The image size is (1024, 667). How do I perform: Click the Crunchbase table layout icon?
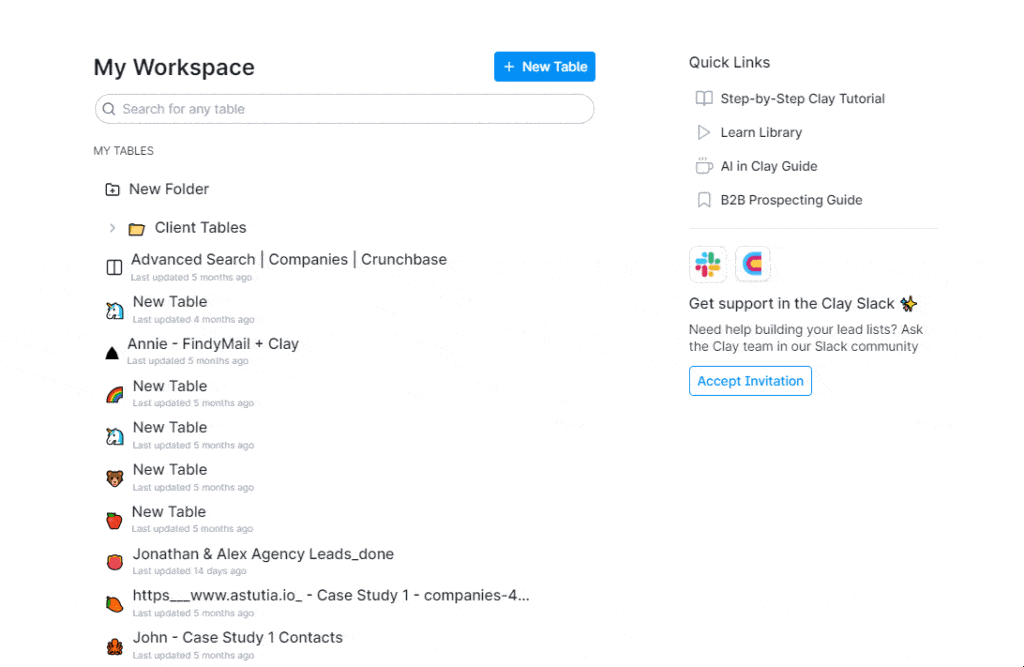[x=114, y=267]
